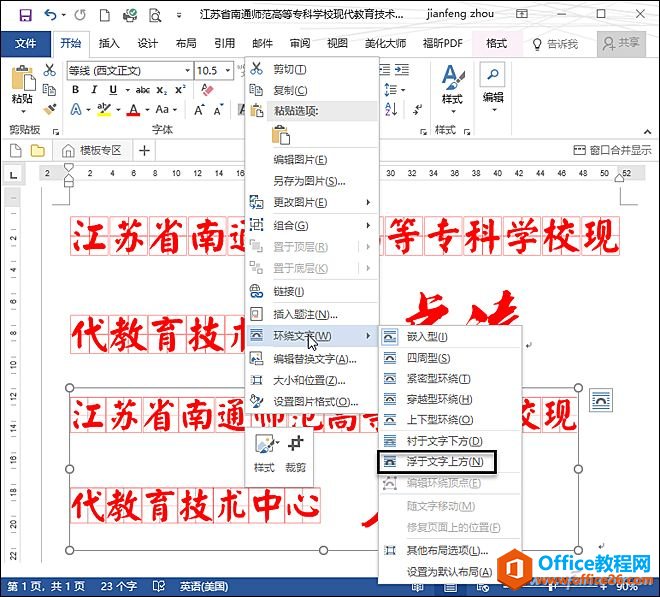Switch to the Design tab
Viewport: 660px width, 597px height.
pyautogui.click(x=147, y=43)
